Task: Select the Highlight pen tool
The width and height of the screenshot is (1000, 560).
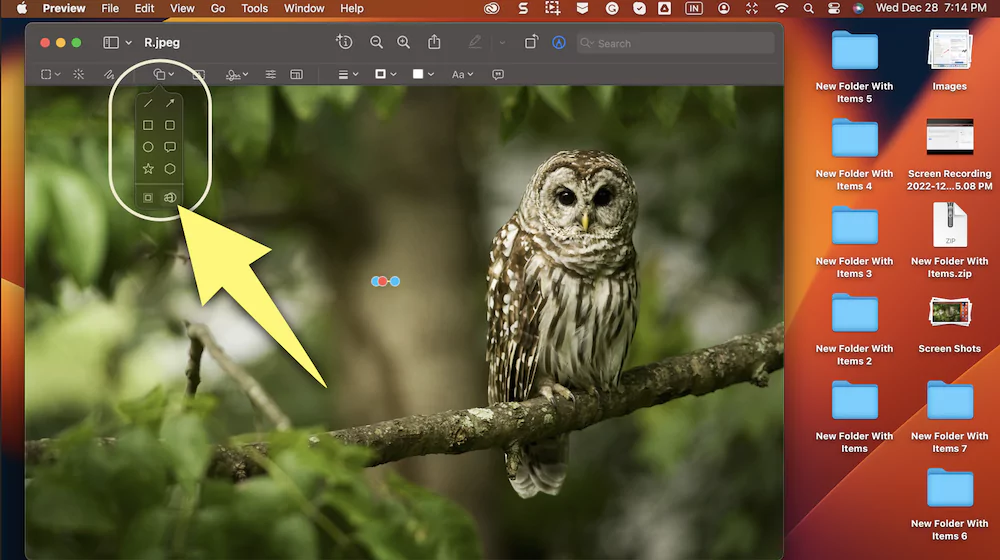Action: click(475, 42)
